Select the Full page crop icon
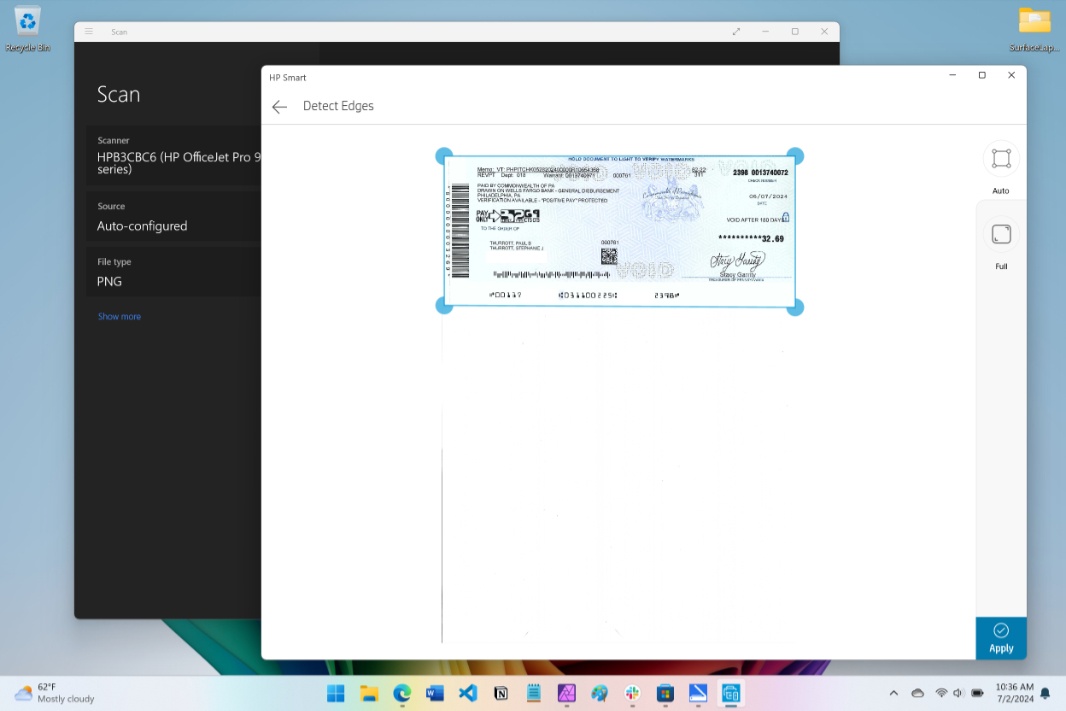The height and width of the screenshot is (711, 1066). coord(1001,235)
